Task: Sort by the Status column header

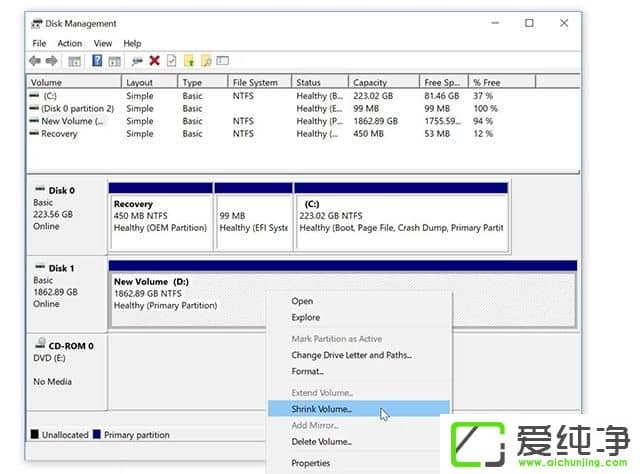Action: click(x=320, y=82)
